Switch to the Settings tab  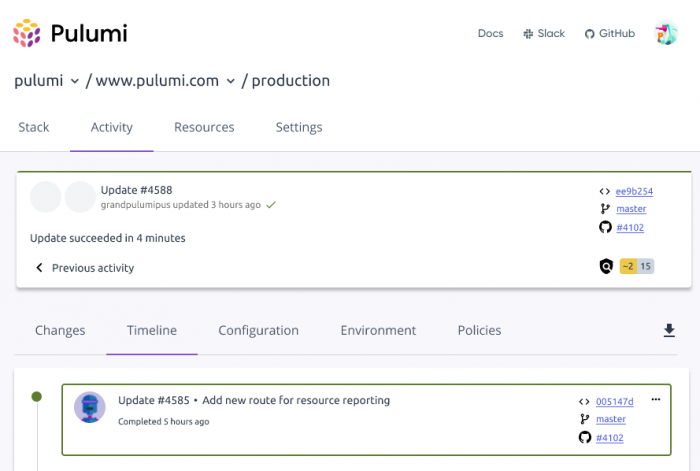pyautogui.click(x=299, y=127)
